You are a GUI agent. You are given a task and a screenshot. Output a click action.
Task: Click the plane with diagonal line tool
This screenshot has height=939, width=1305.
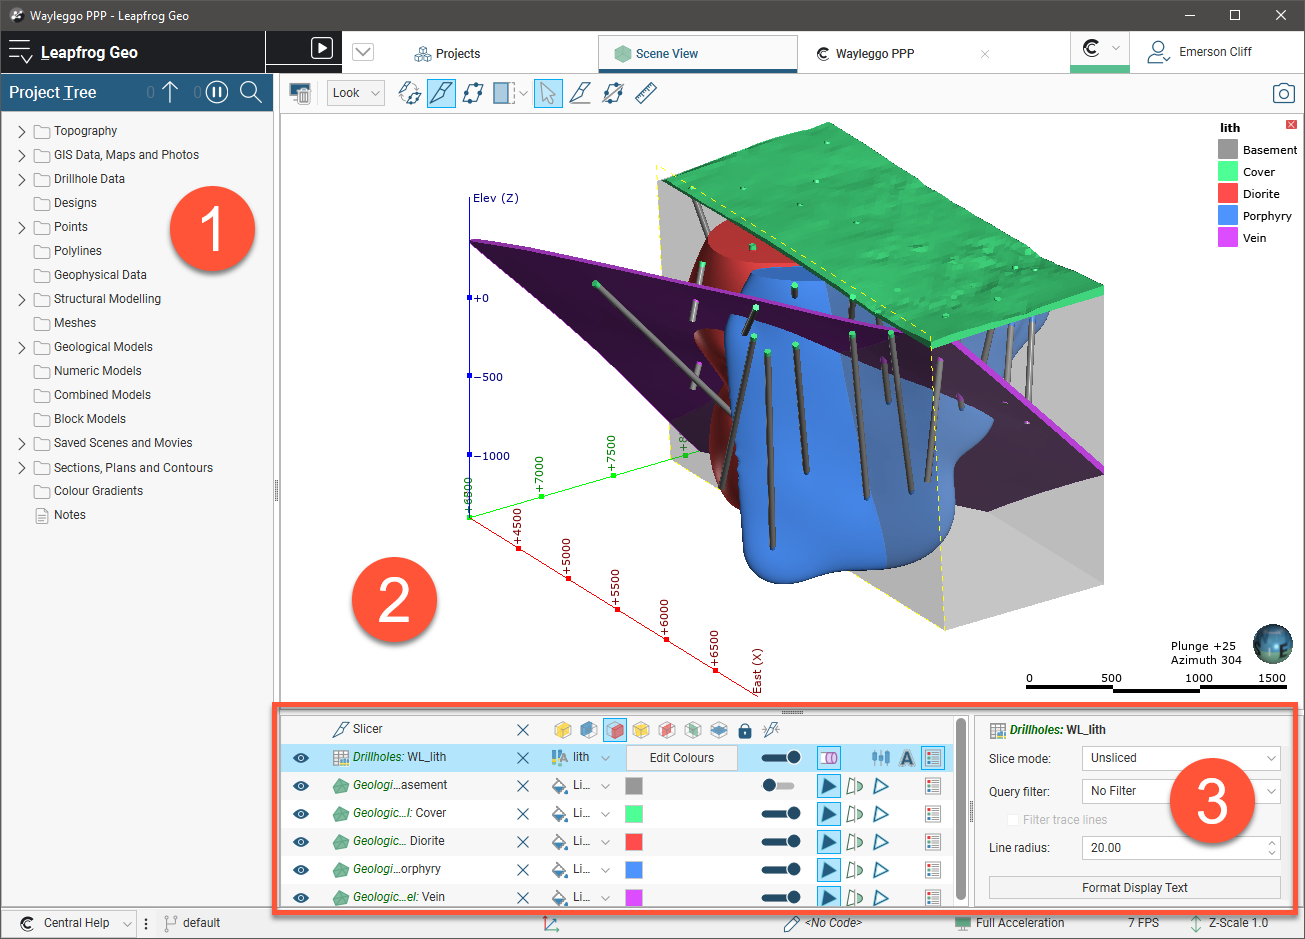coord(613,93)
